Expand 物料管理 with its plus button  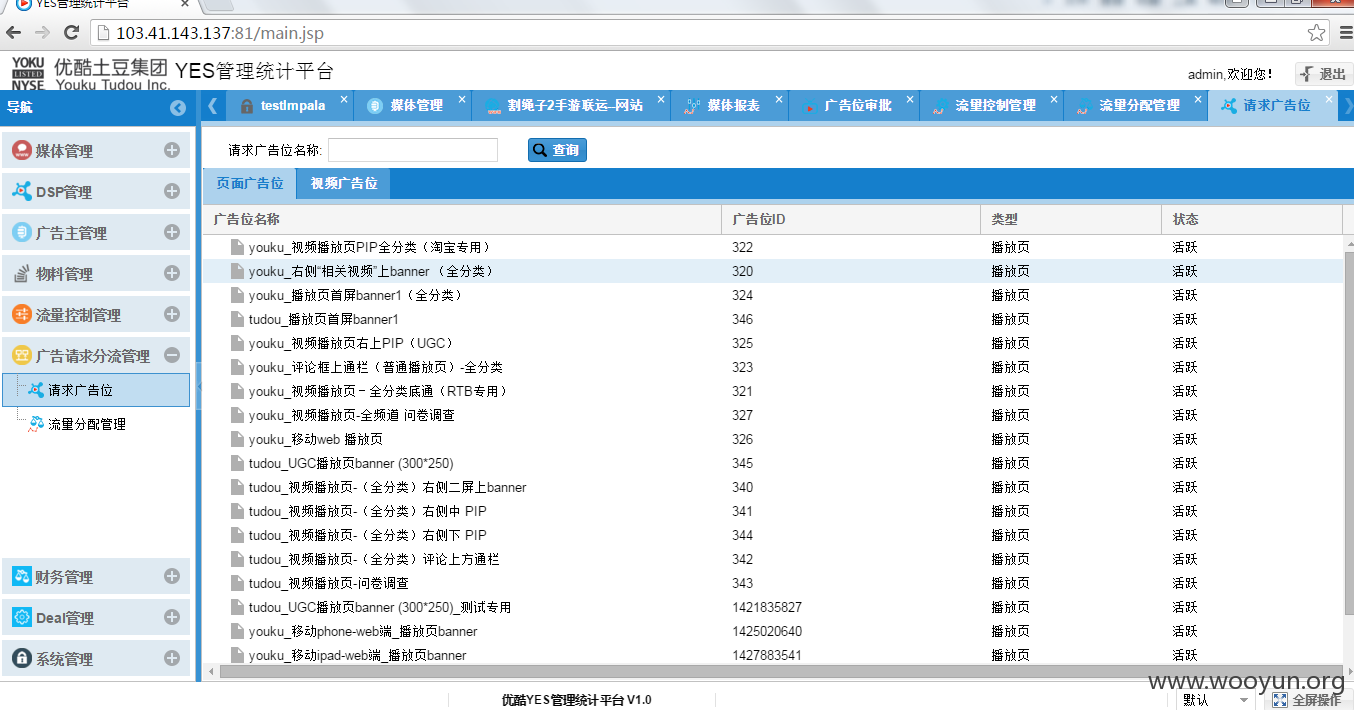coord(172,273)
